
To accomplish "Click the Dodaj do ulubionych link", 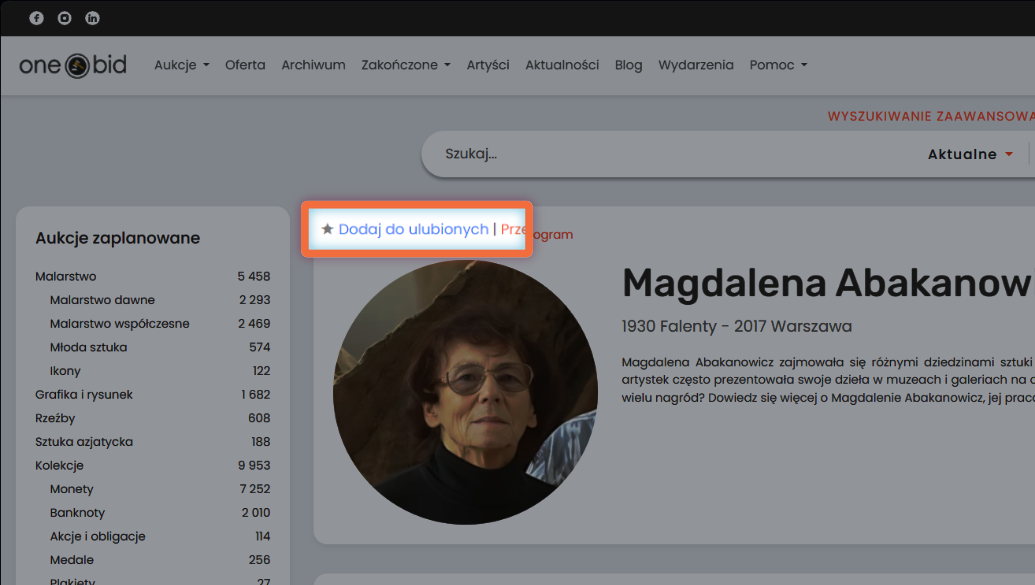I will click(413, 229).
